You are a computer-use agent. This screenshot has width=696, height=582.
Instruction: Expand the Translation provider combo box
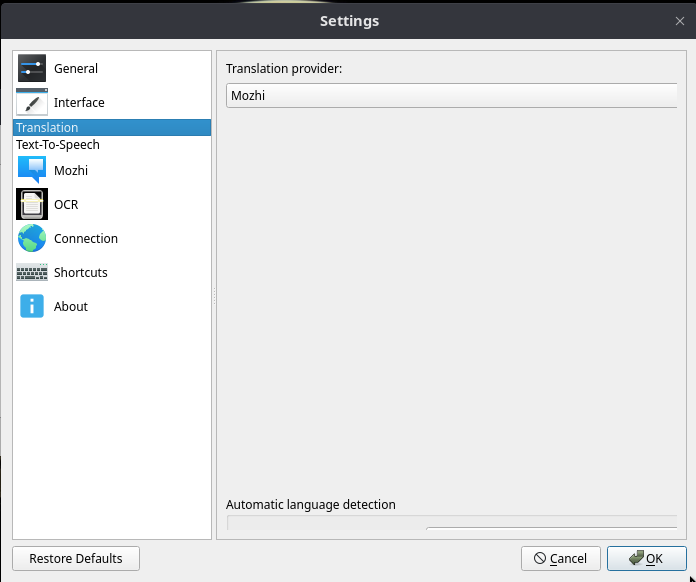coord(451,96)
